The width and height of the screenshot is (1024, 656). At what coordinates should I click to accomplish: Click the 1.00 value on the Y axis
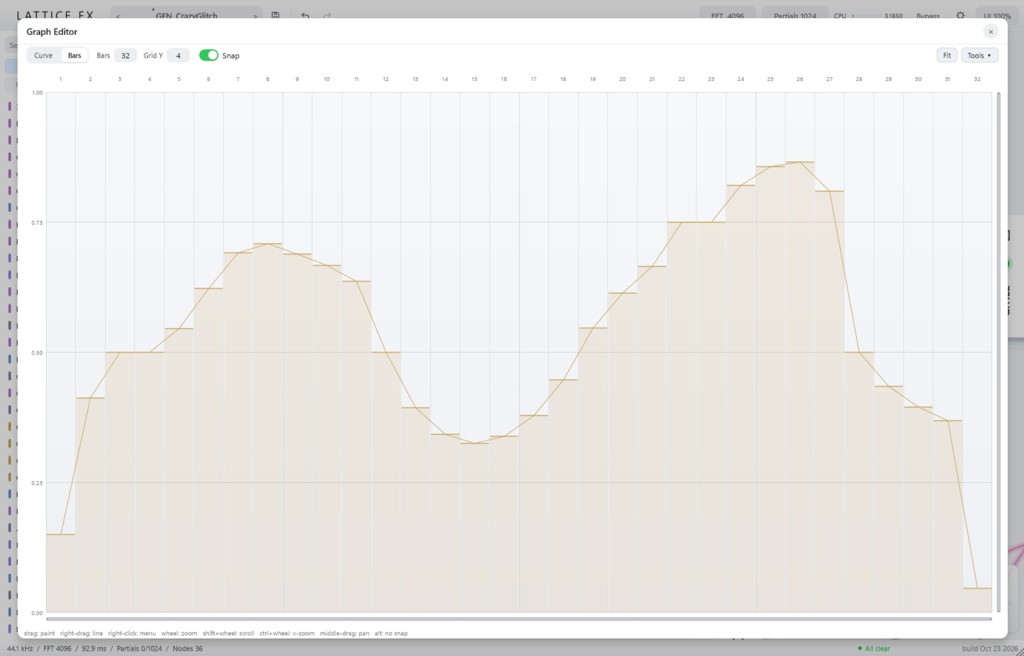tap(37, 93)
